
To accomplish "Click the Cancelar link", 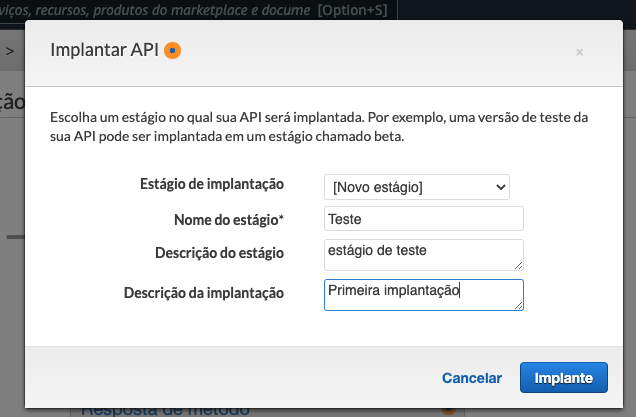I will (x=472, y=378).
